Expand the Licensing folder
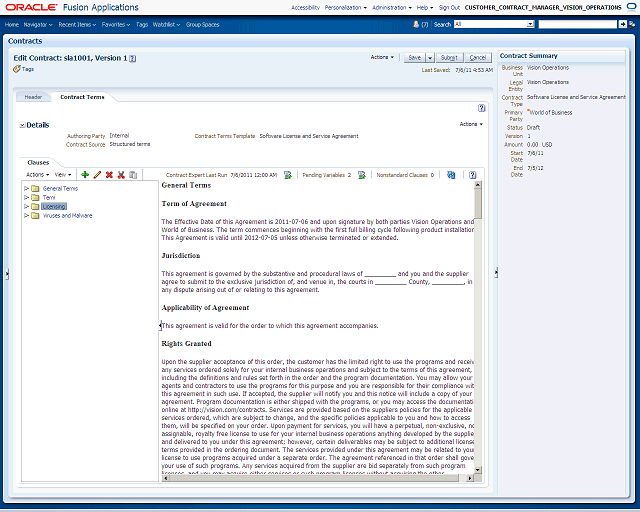Screen dimensions: 640x512 click(27, 206)
